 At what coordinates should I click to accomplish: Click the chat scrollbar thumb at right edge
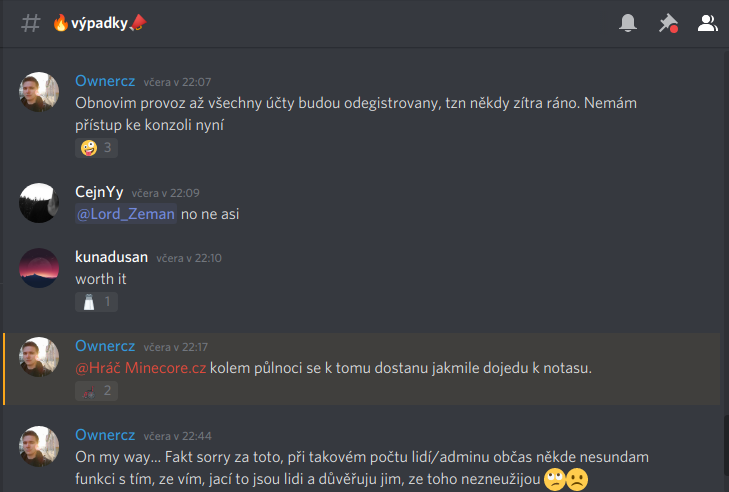[726, 453]
